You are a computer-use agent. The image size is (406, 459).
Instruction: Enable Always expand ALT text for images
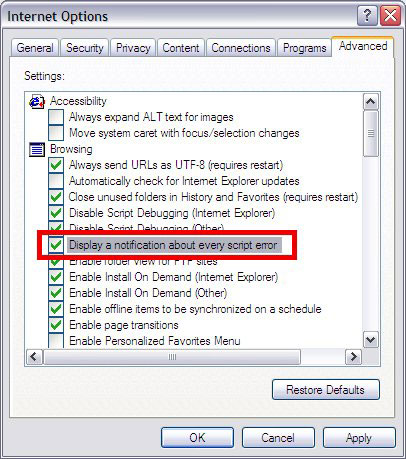[56, 117]
